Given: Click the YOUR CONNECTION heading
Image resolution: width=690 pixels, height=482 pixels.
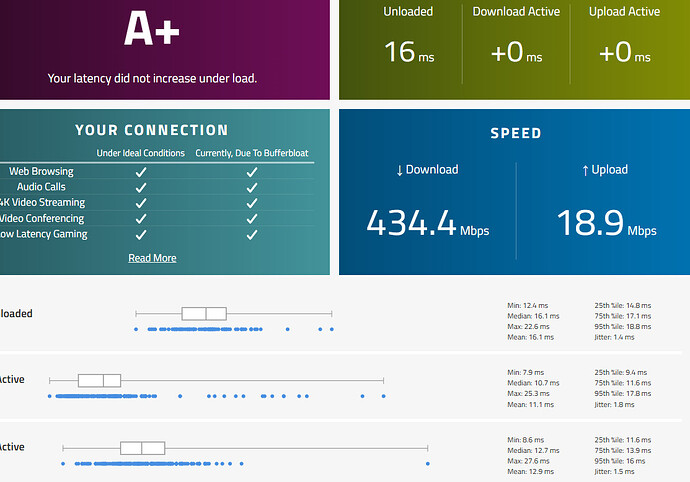Looking at the screenshot, I should point(152,130).
